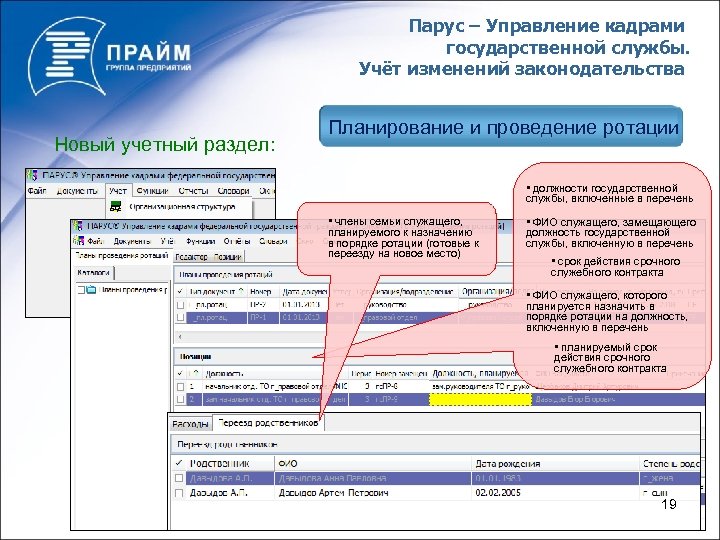Sort by ФИО column header

[x=373, y=464]
